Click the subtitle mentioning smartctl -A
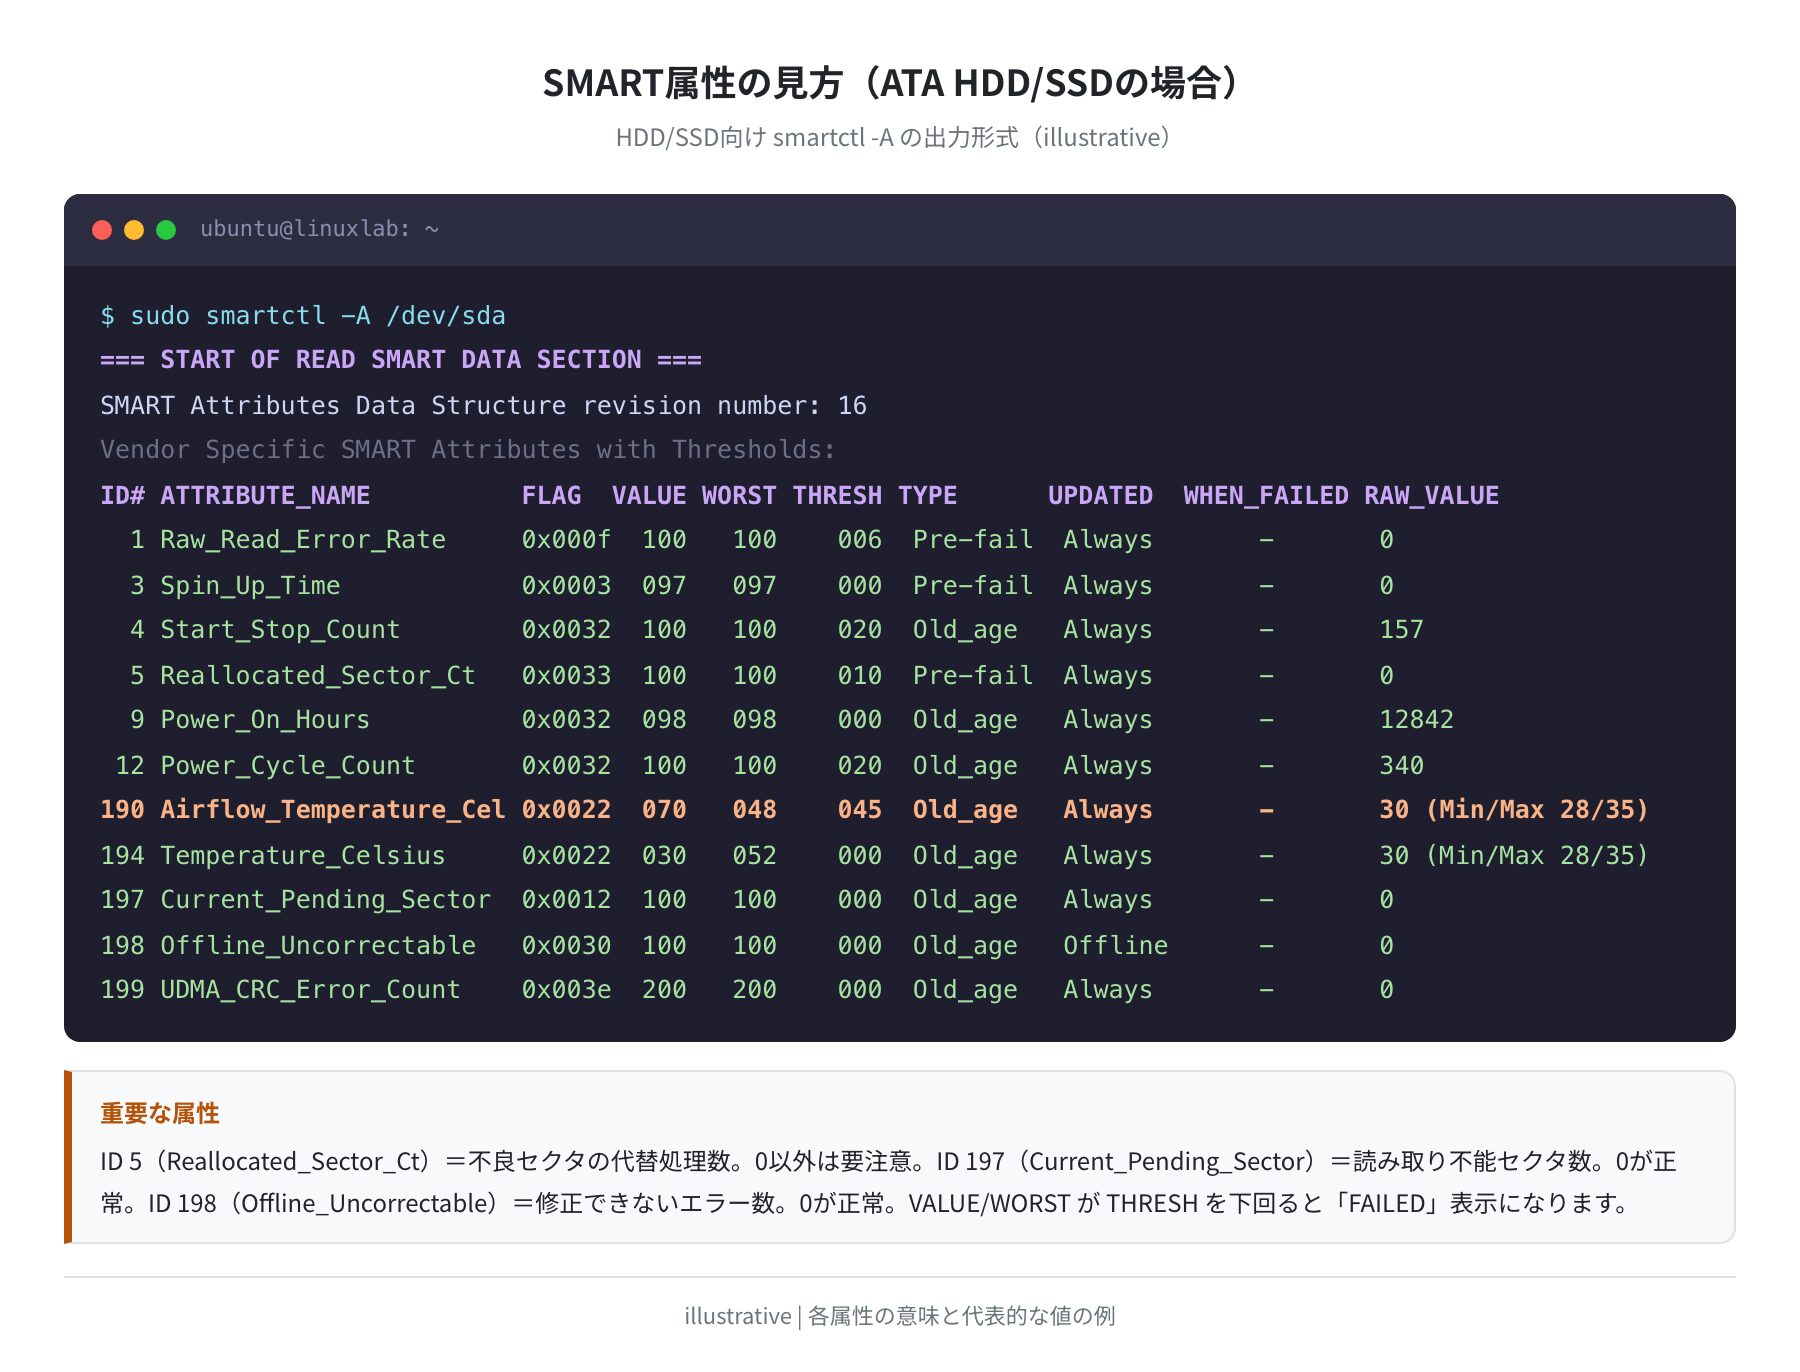 coord(892,137)
